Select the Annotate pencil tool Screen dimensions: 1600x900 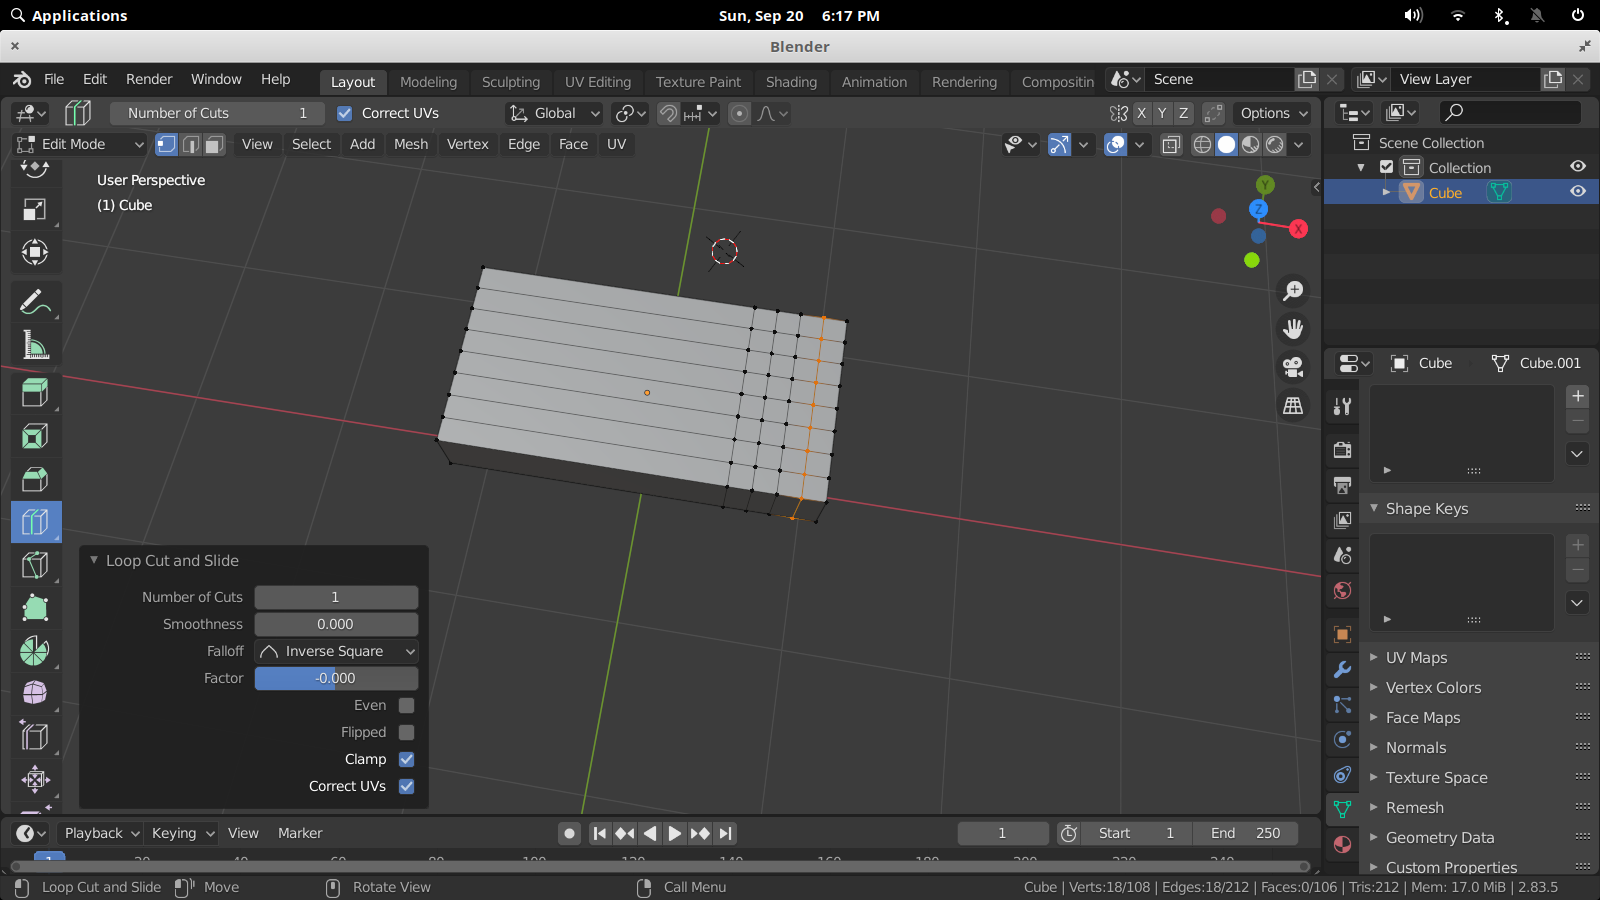tap(35, 301)
